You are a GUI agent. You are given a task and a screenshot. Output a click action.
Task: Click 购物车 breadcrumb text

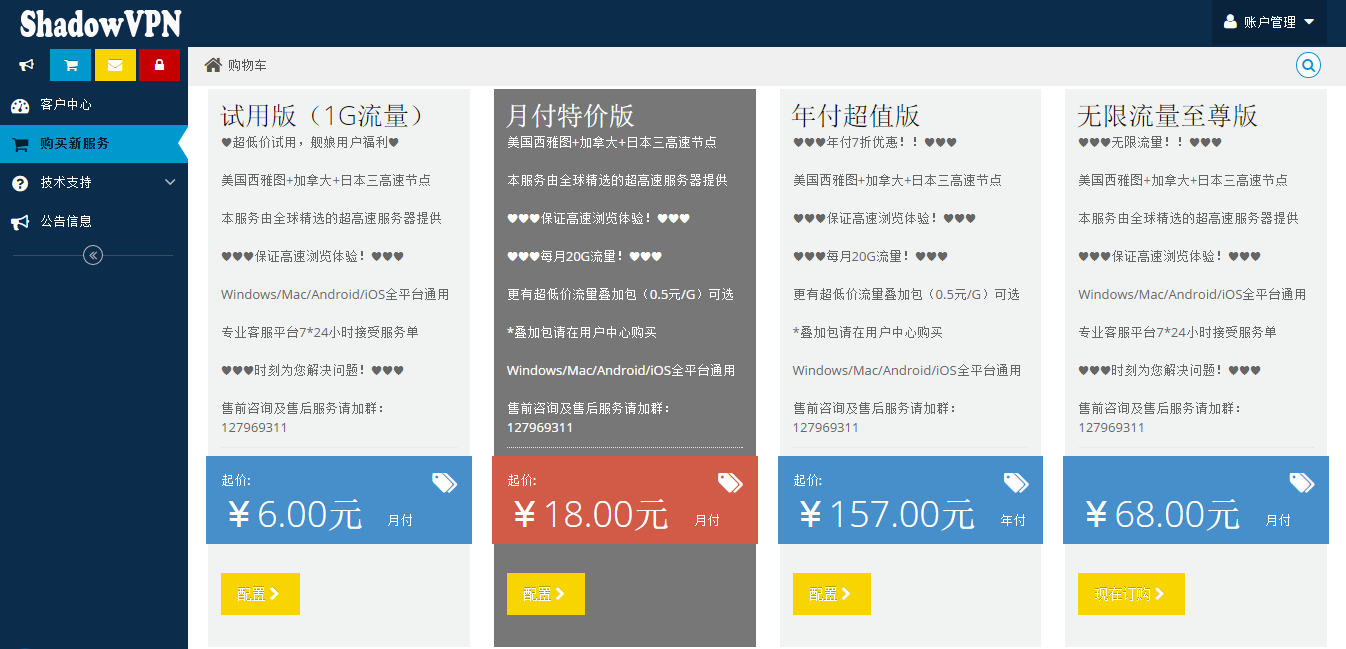coord(247,65)
